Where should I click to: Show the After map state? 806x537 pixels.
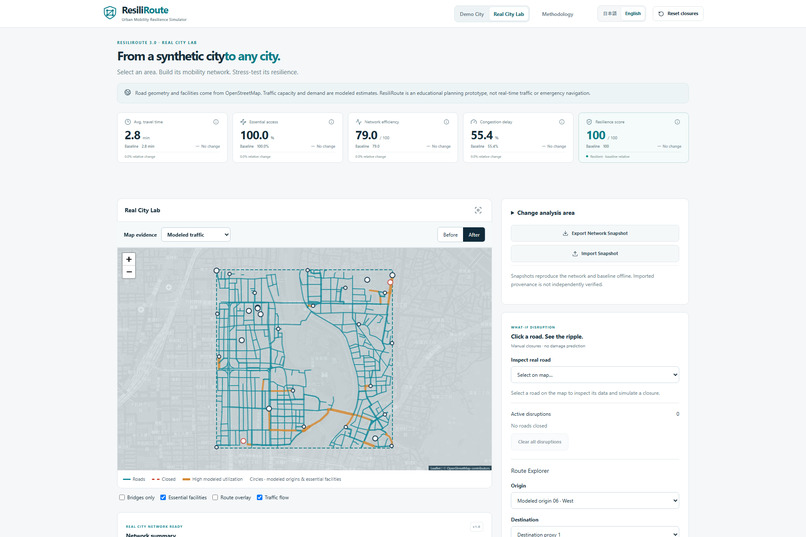pos(474,235)
